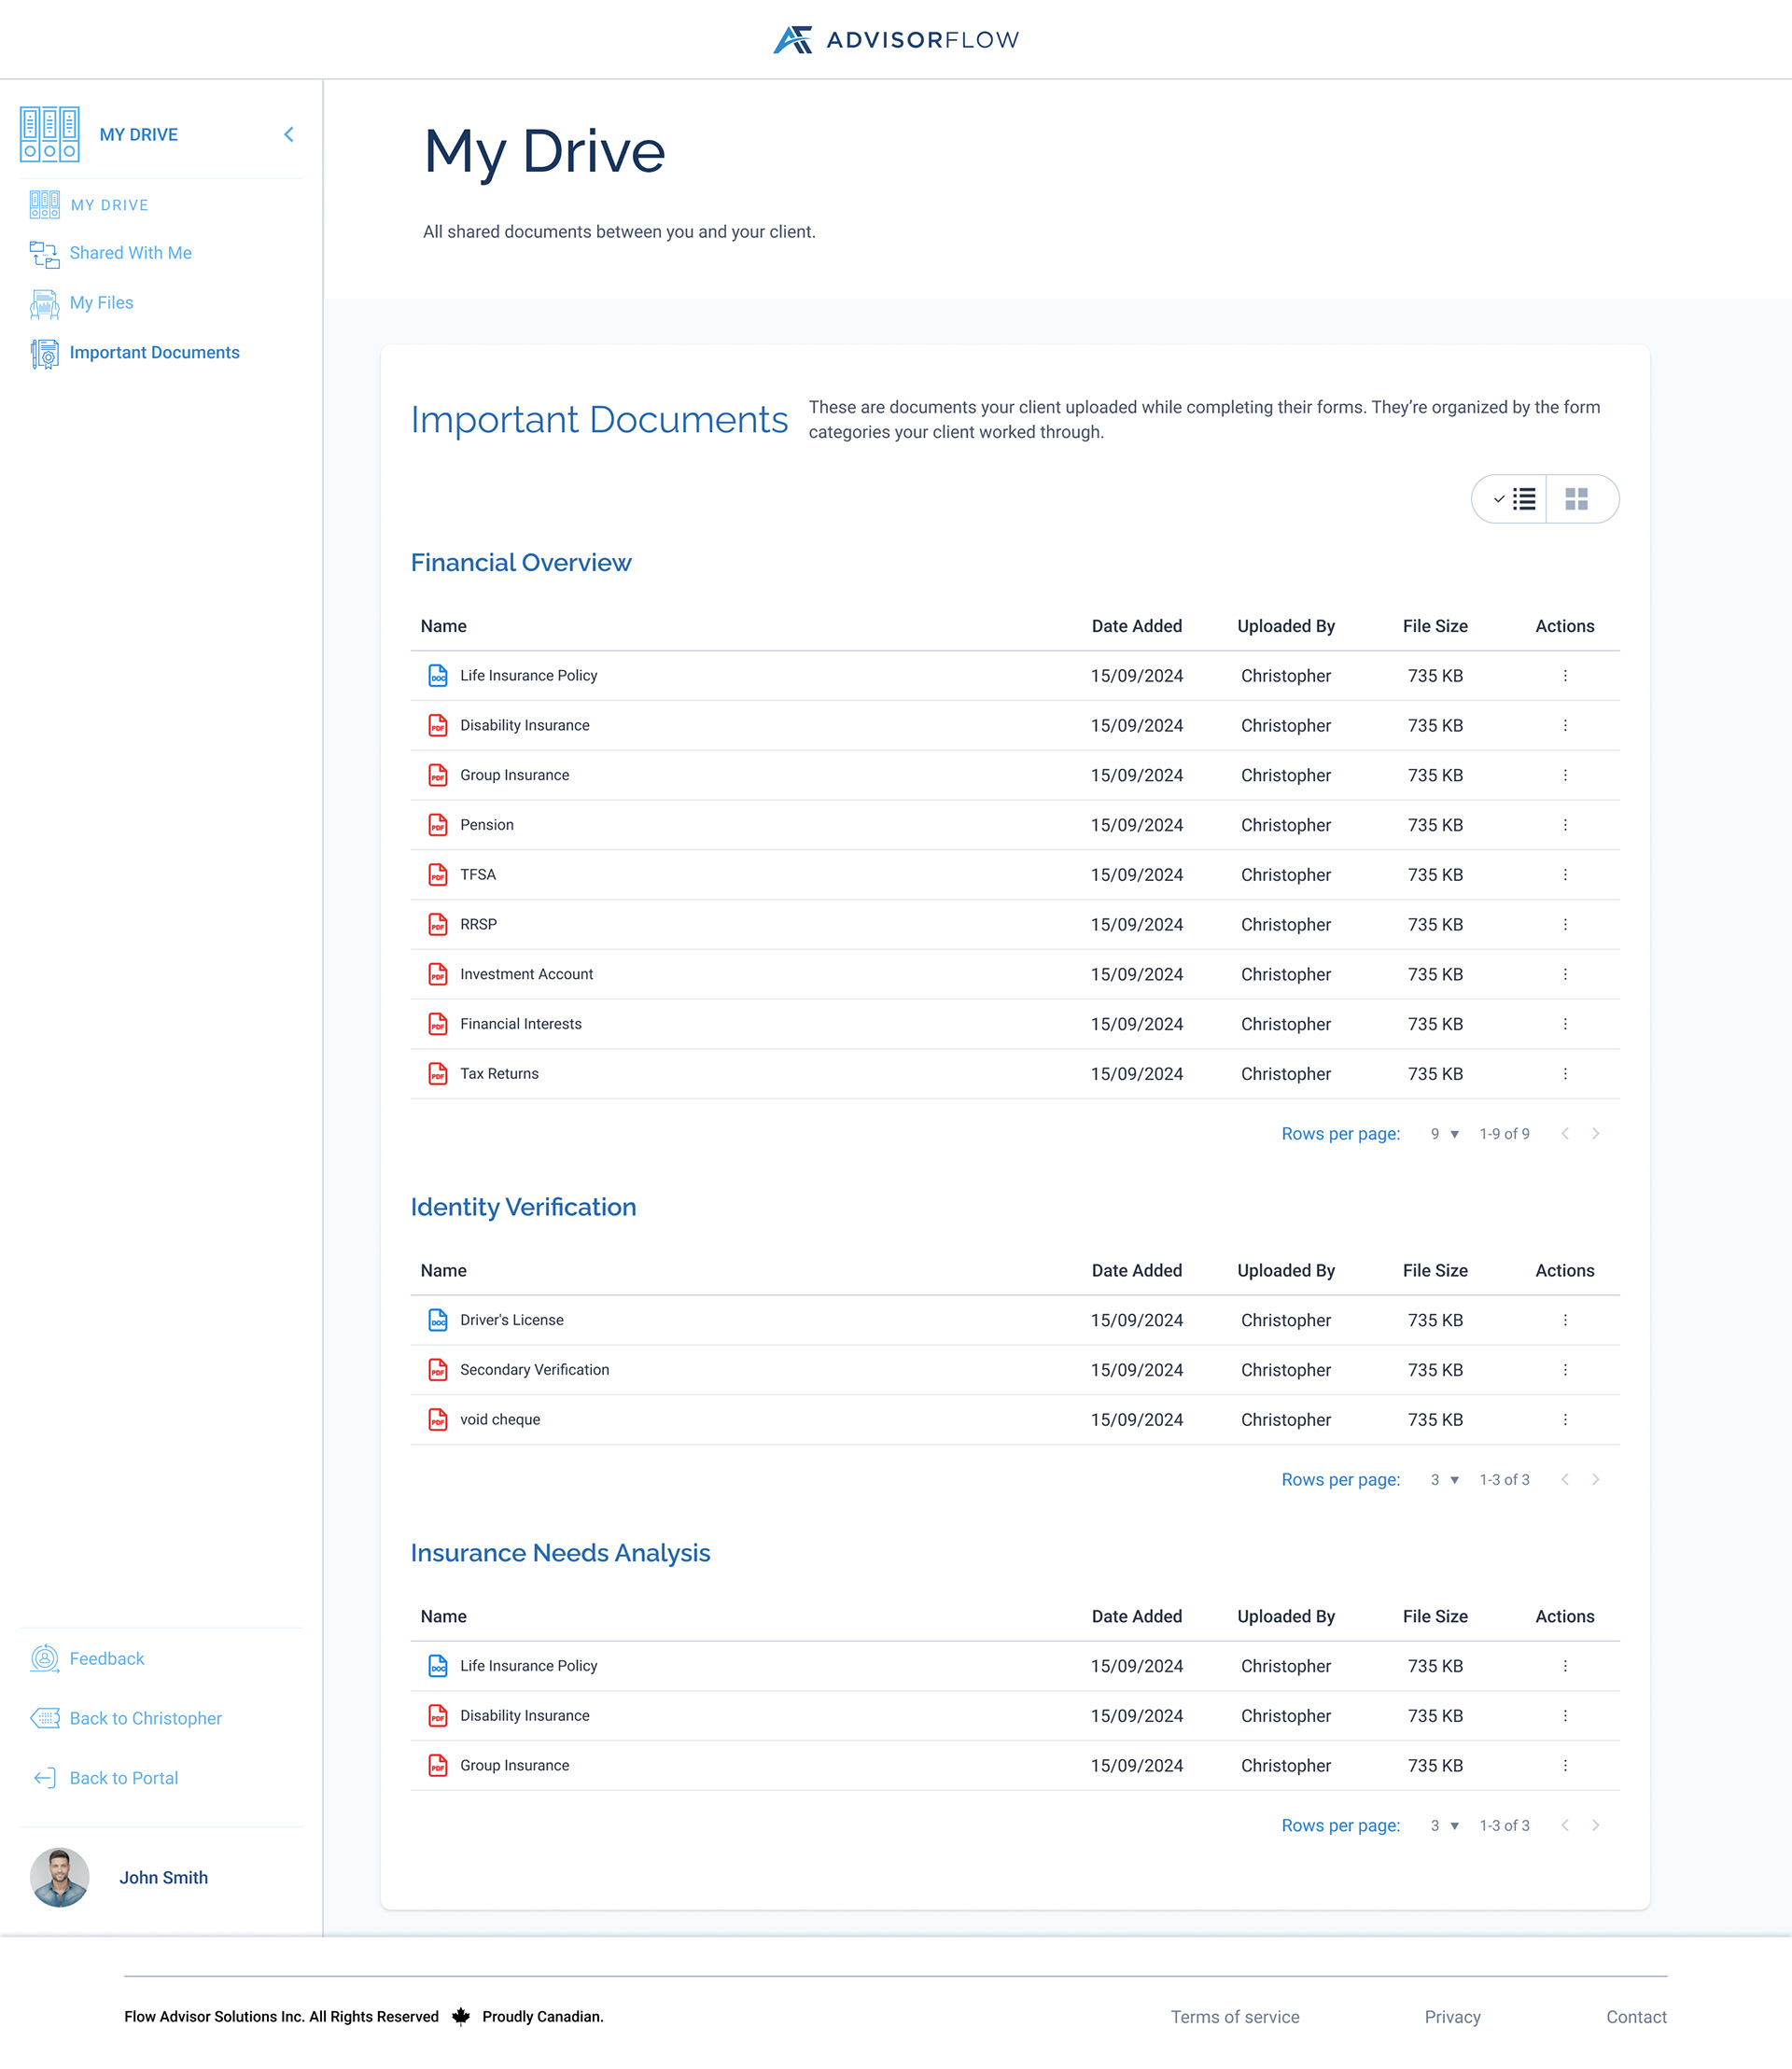Screen dimensions: 1792x2069
Task: Click next page arrow under Financial Overview
Action: pos(1596,1133)
